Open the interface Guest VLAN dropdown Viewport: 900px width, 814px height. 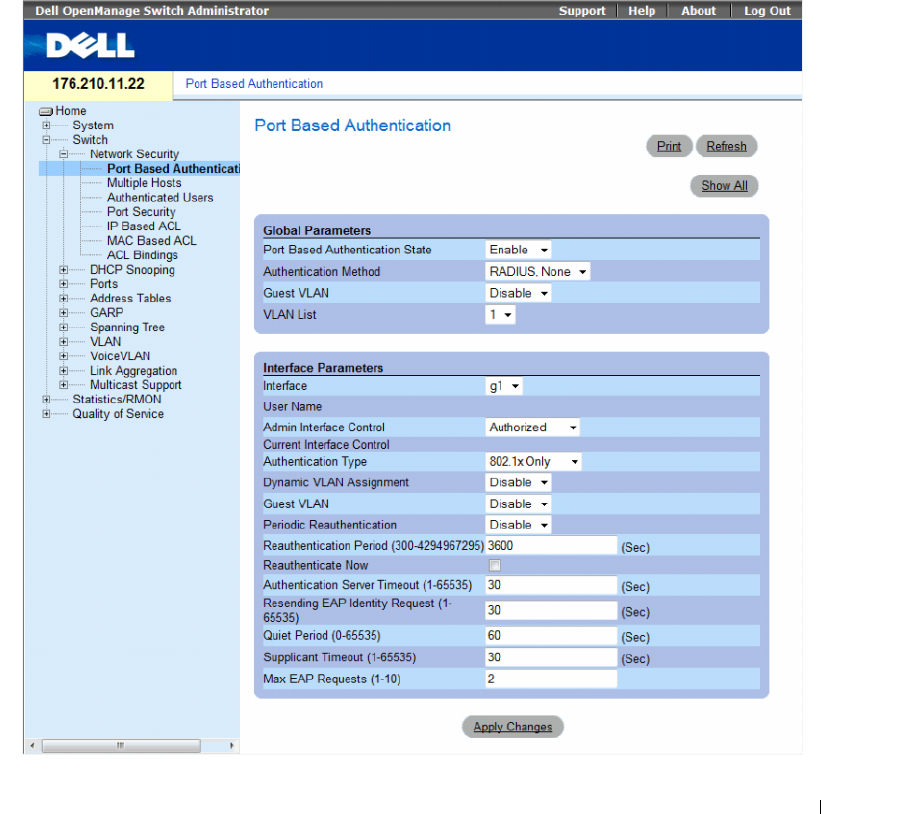coord(518,504)
